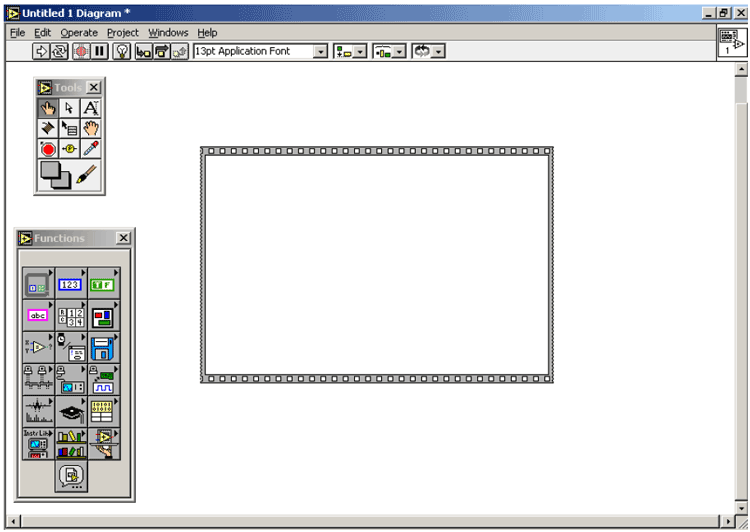Open the Operate menu
The image size is (750, 532).
coord(79,33)
